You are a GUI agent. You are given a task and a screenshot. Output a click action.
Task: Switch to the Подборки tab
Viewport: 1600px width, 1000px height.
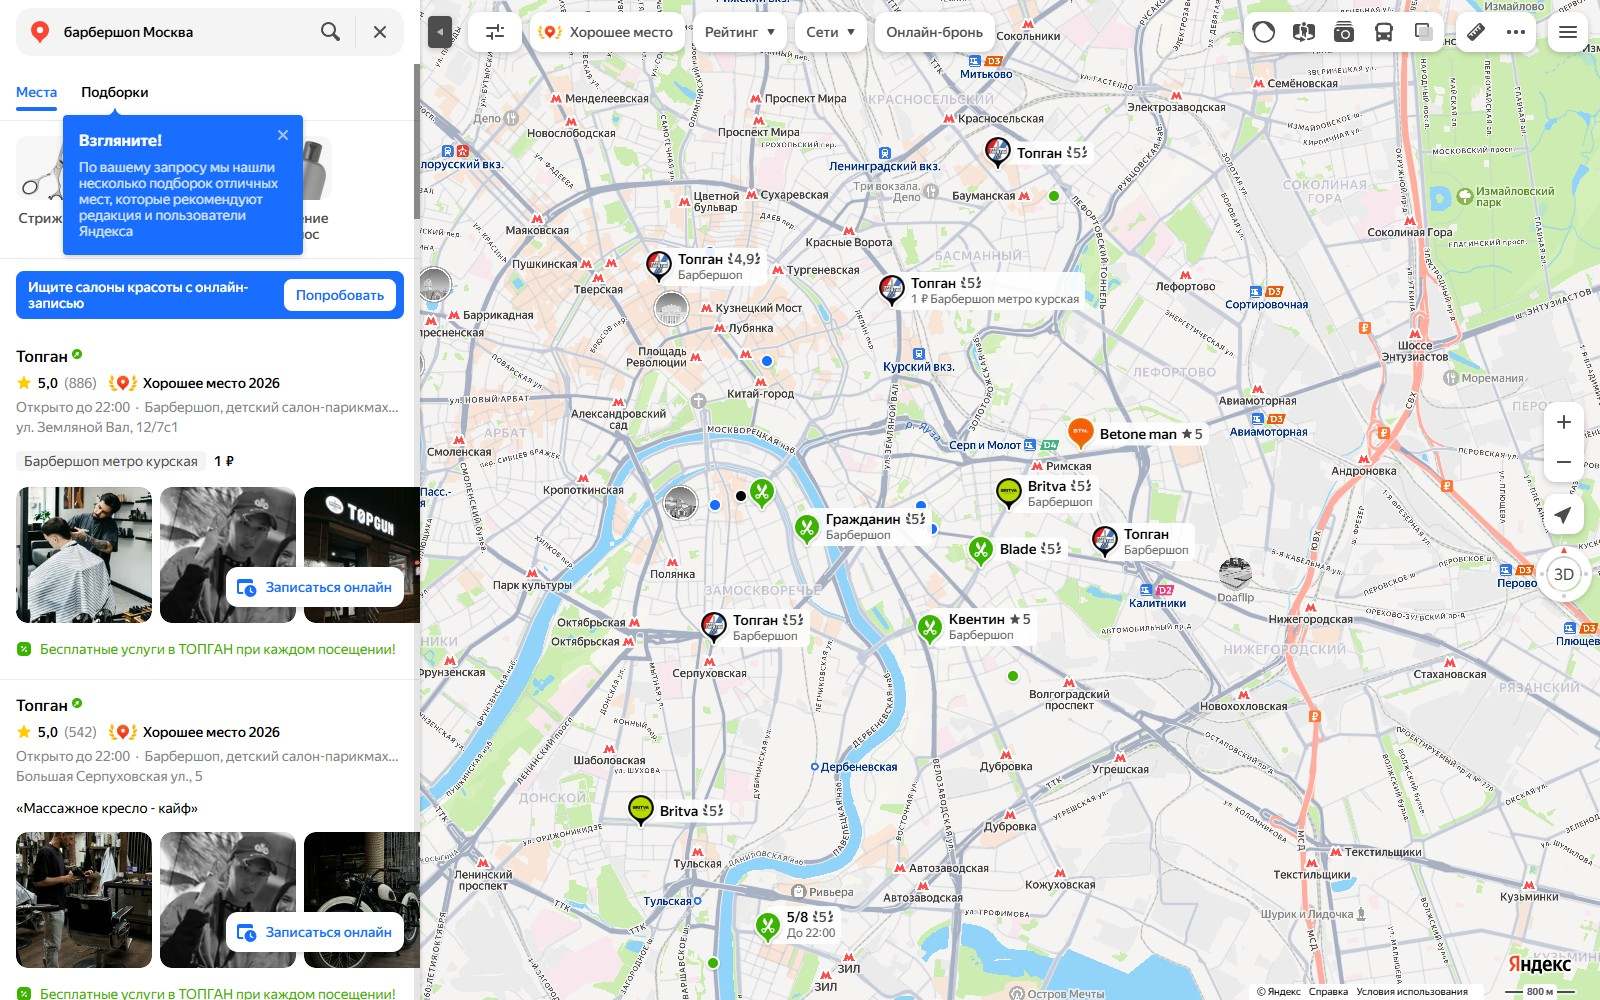(x=115, y=92)
